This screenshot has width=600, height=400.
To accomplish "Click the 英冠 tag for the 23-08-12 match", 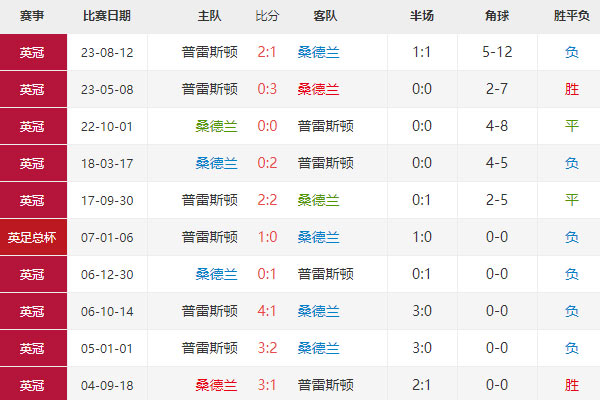I will coord(32,52).
